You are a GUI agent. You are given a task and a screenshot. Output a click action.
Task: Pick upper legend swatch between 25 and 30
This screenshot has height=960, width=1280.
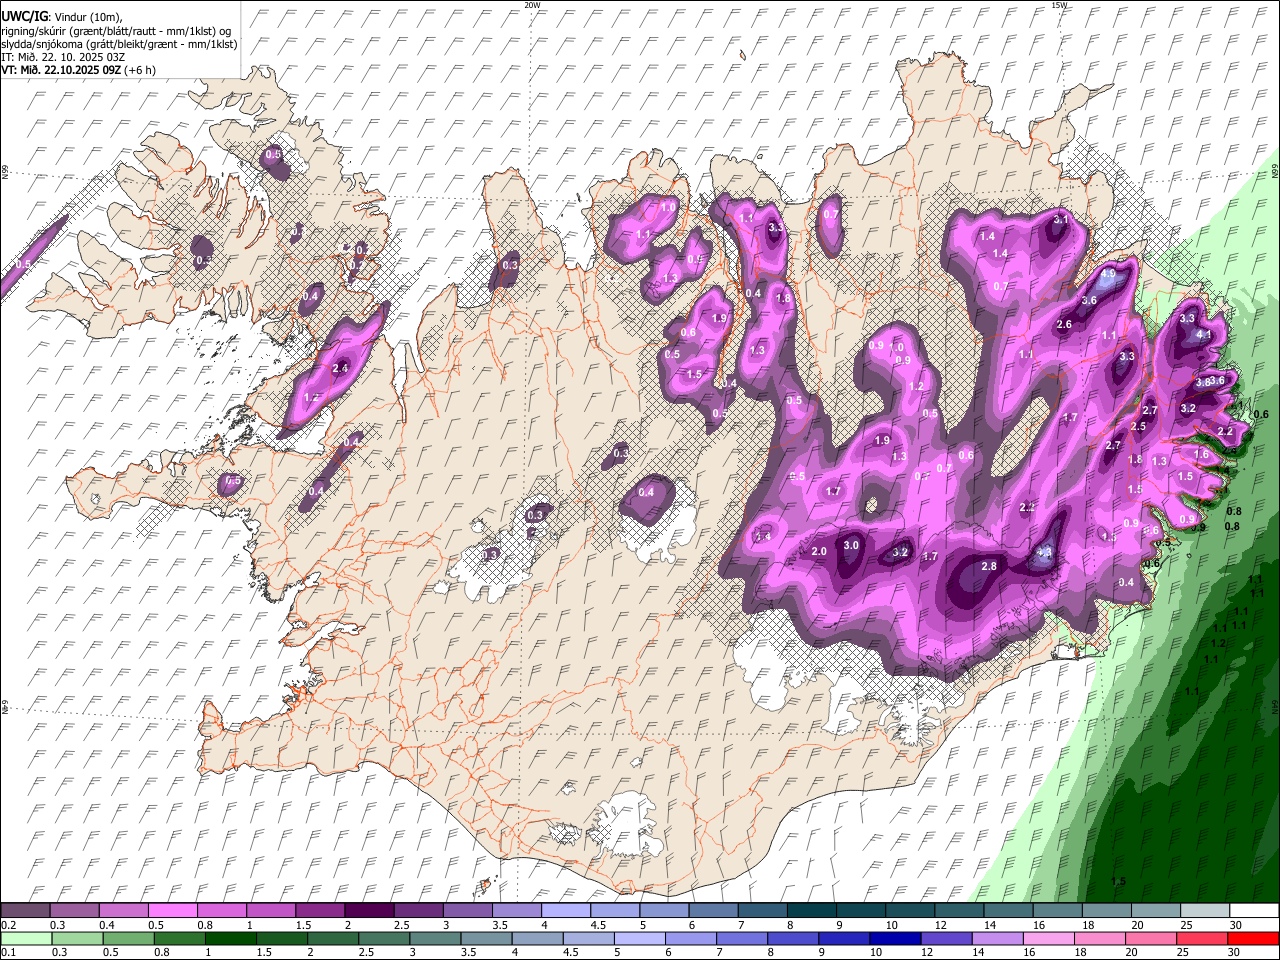(x=1205, y=911)
